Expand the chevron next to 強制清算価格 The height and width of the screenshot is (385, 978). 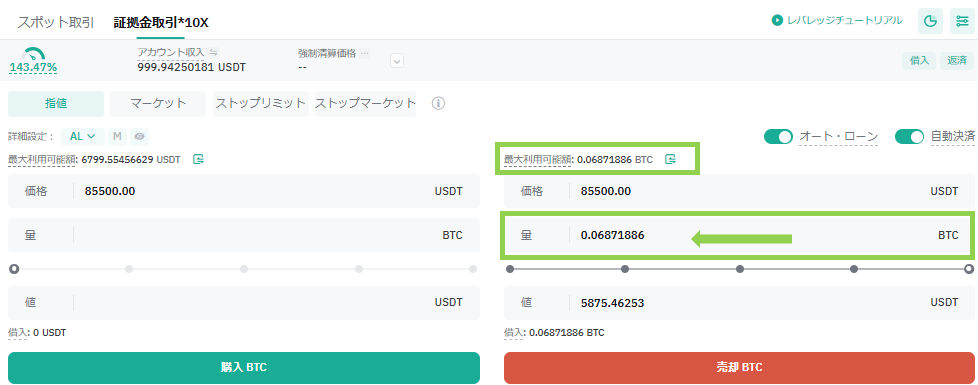point(397,61)
